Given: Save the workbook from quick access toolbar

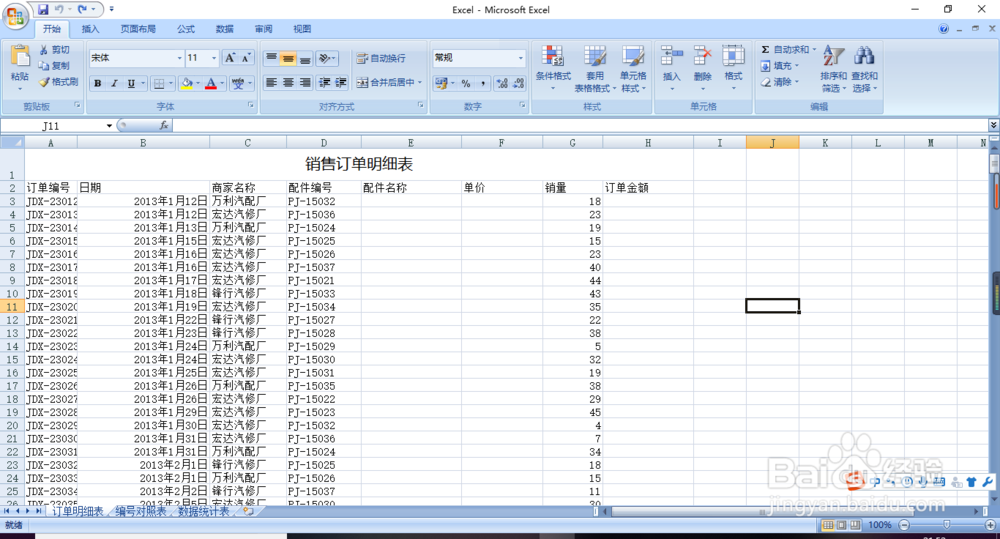Looking at the screenshot, I should [x=43, y=9].
